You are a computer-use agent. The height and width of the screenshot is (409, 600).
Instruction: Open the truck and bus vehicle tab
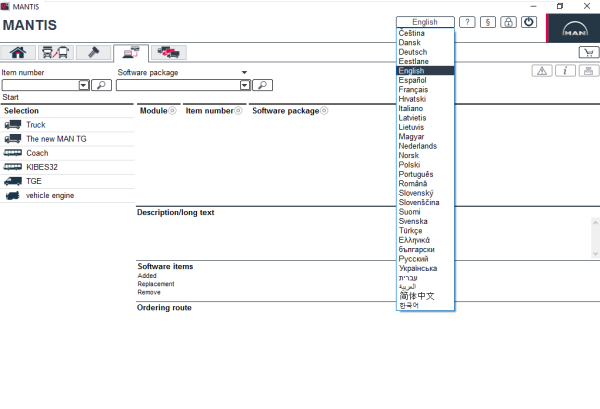55,52
